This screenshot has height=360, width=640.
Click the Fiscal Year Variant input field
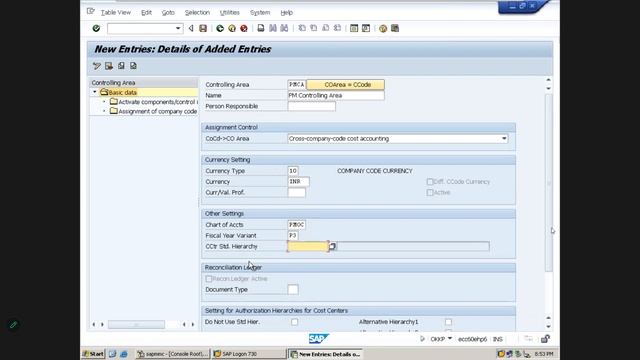(293, 236)
